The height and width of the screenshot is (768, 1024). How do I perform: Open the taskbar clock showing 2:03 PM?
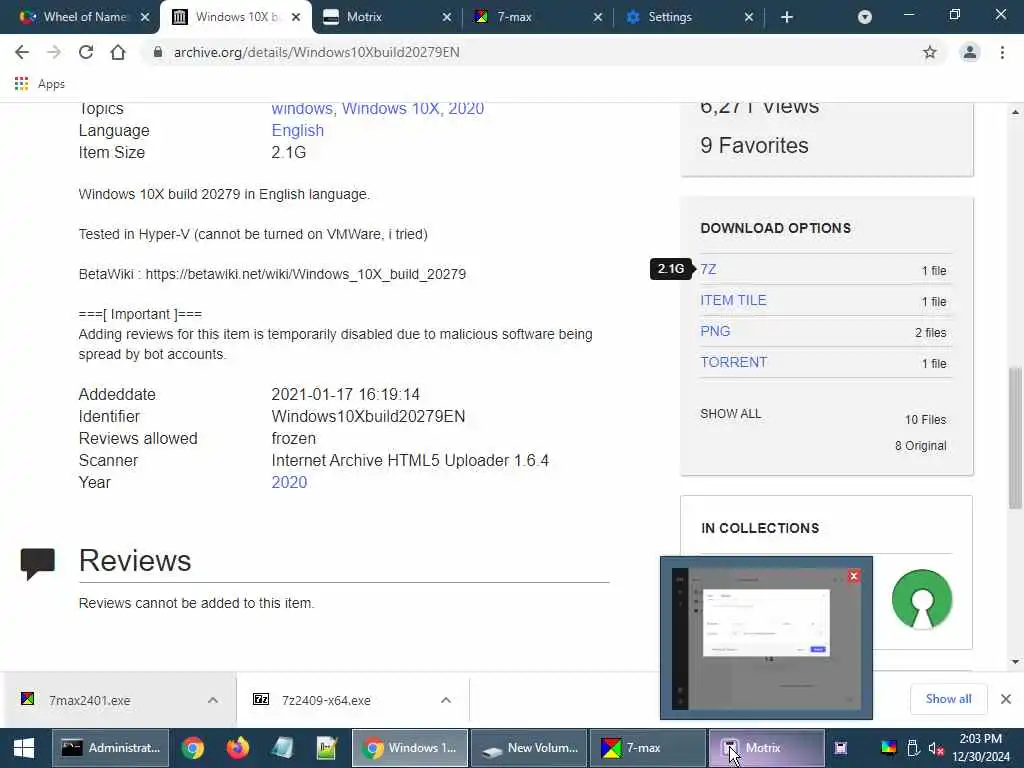[981, 748]
